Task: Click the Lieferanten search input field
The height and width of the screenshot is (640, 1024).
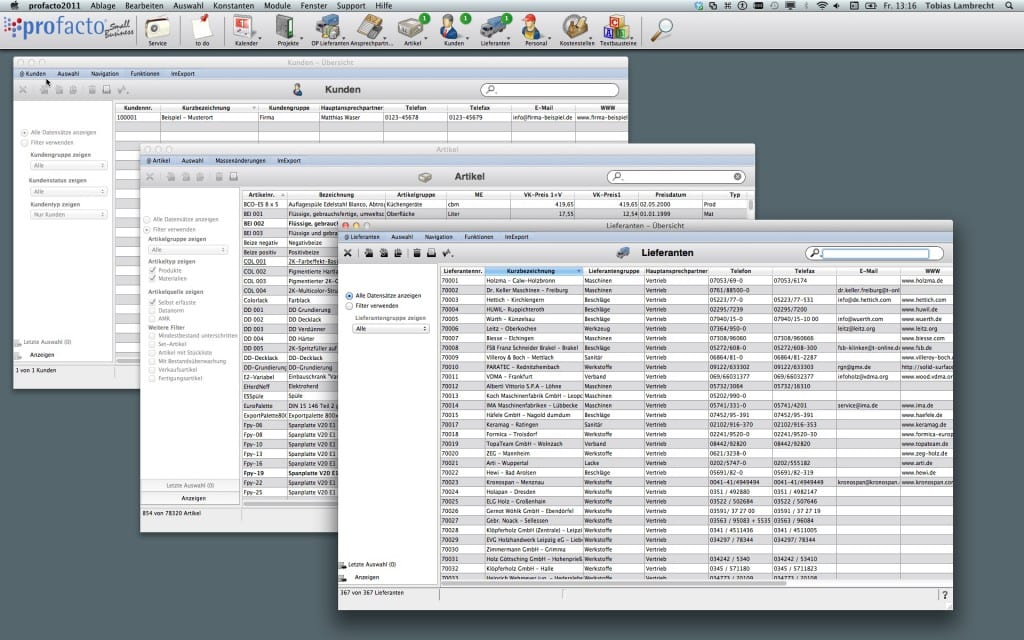Action: coord(875,253)
